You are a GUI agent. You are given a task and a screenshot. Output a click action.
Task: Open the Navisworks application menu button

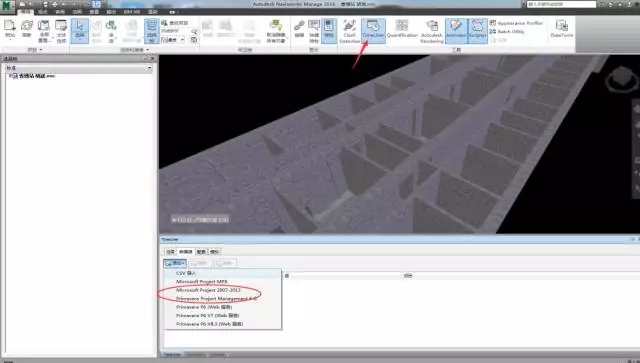7,6
